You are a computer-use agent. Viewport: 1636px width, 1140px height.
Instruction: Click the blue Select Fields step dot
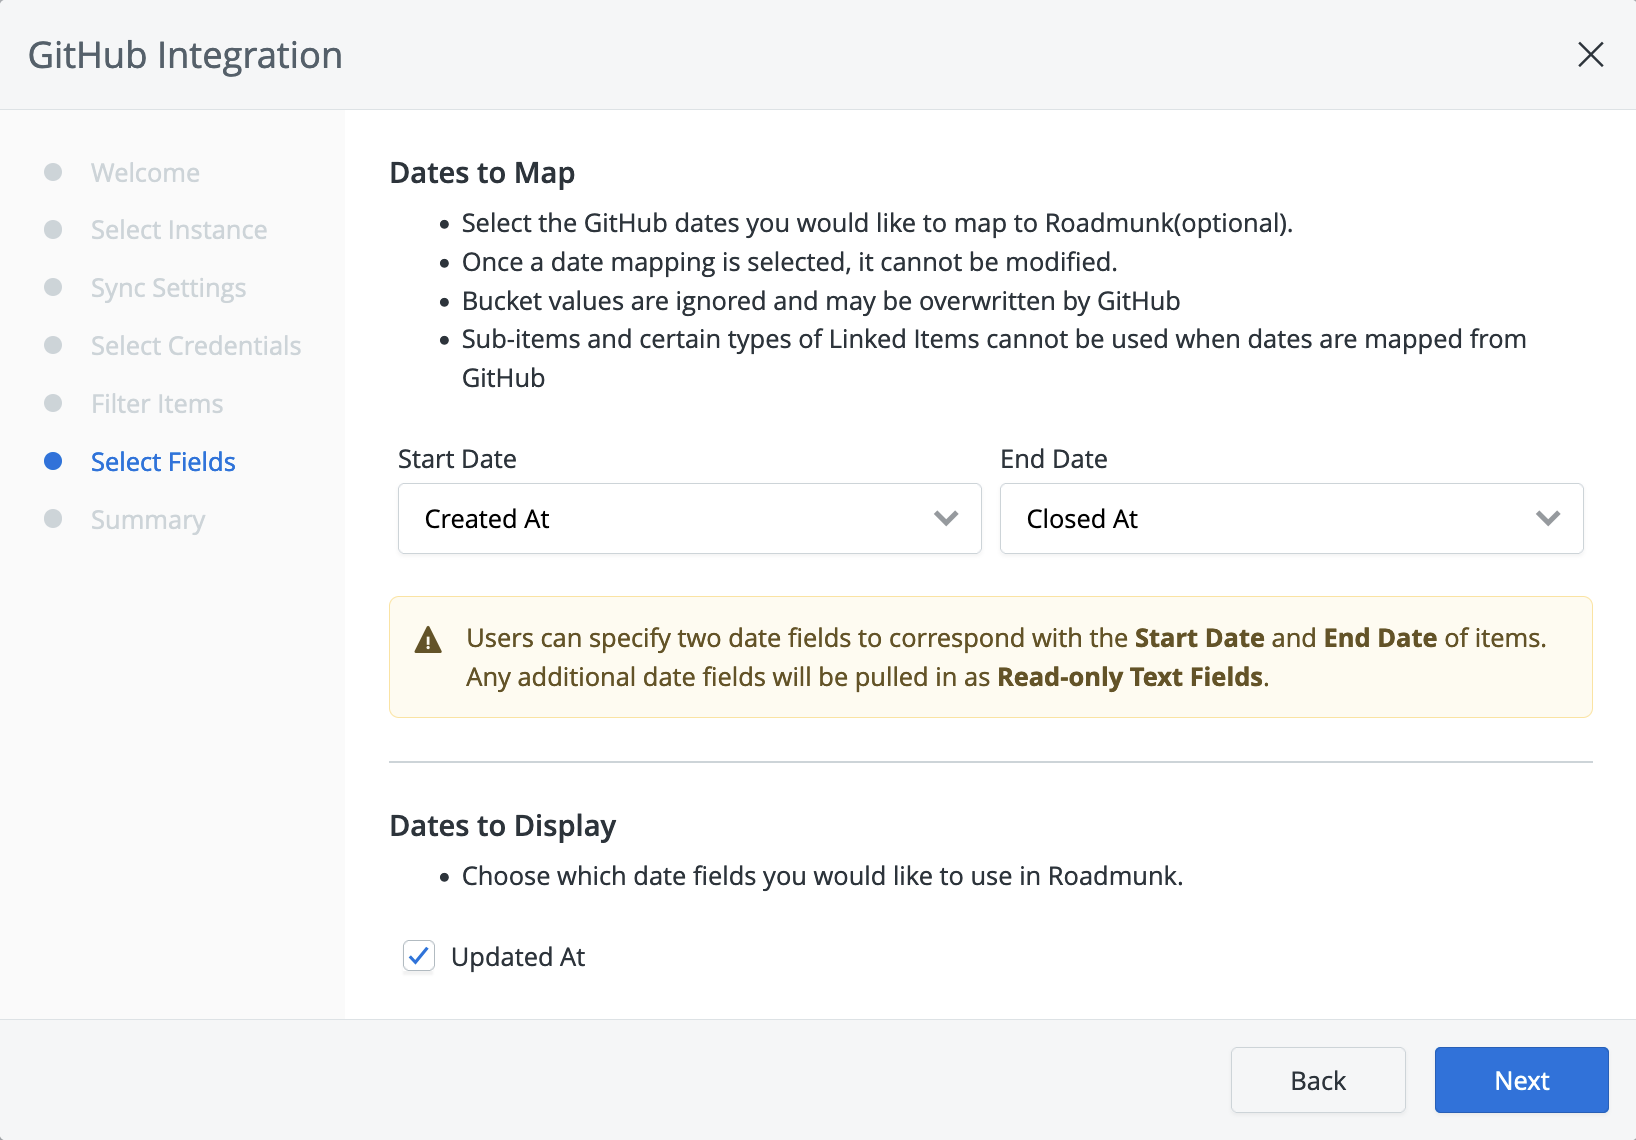[54, 461]
